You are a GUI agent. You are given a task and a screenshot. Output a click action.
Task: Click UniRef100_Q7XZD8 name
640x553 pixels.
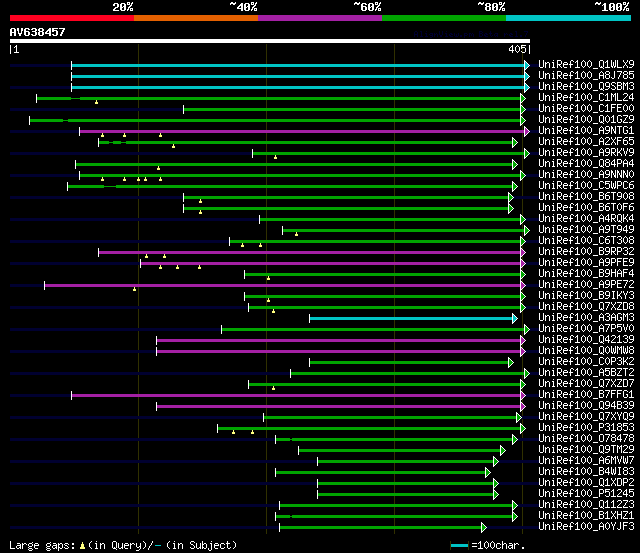point(586,307)
